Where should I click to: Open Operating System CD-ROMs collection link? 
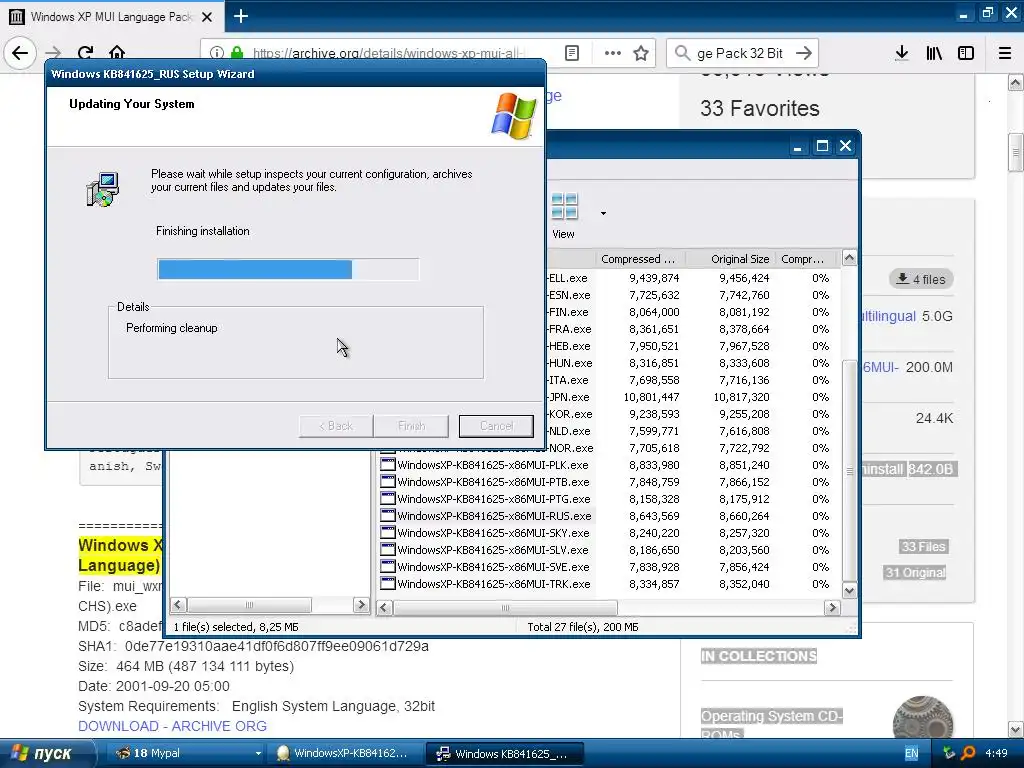771,725
